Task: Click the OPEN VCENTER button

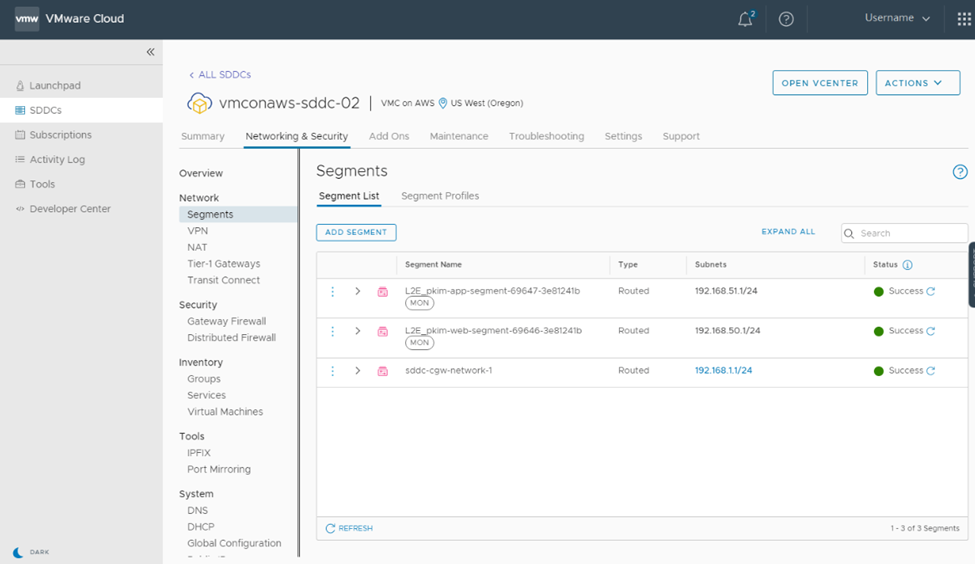Action: point(820,83)
